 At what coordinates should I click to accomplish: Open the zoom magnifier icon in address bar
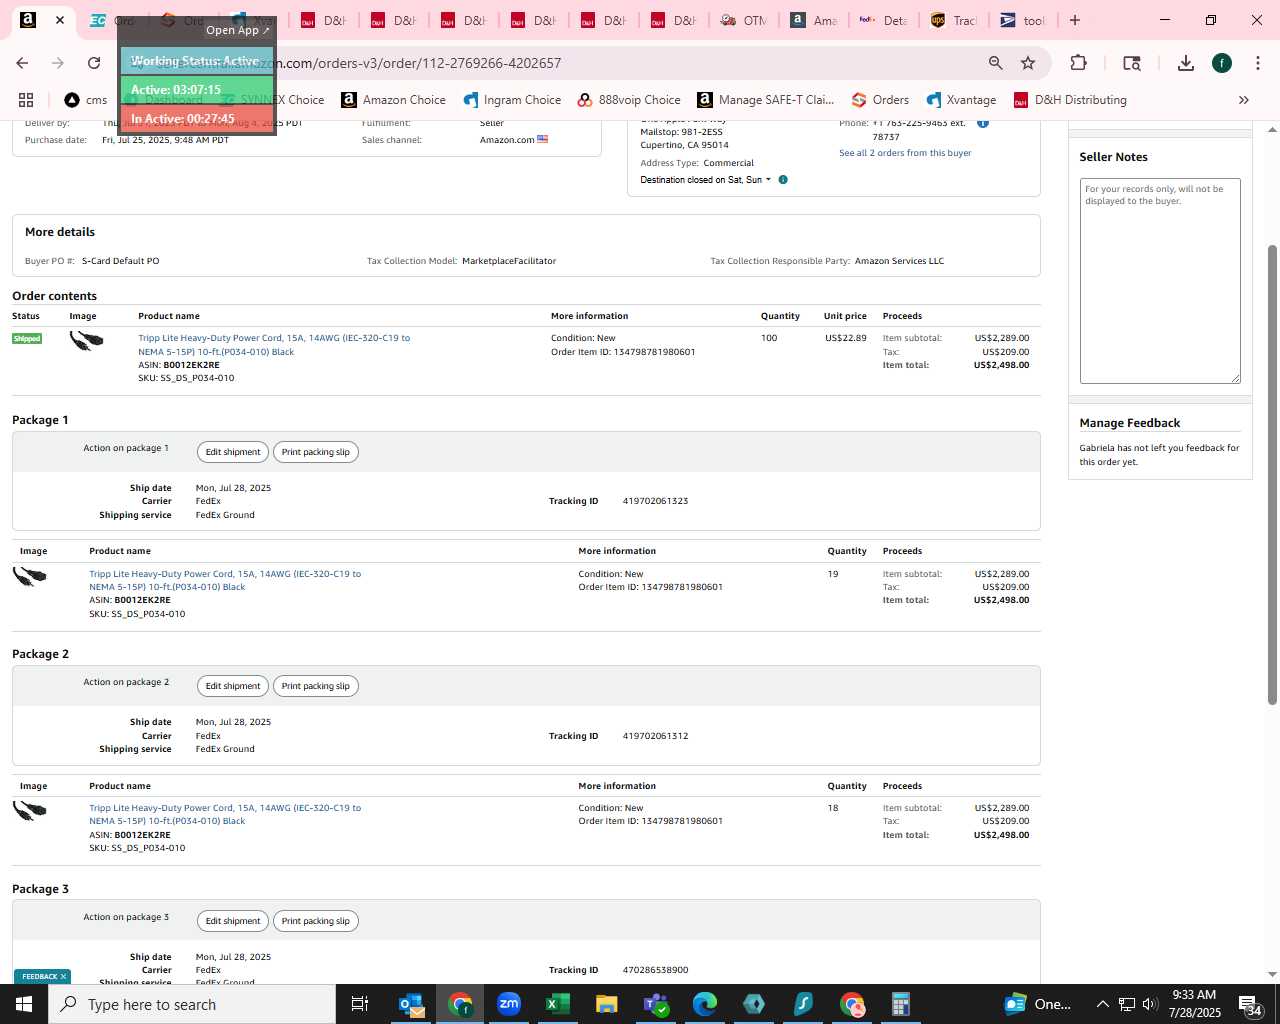(x=995, y=63)
